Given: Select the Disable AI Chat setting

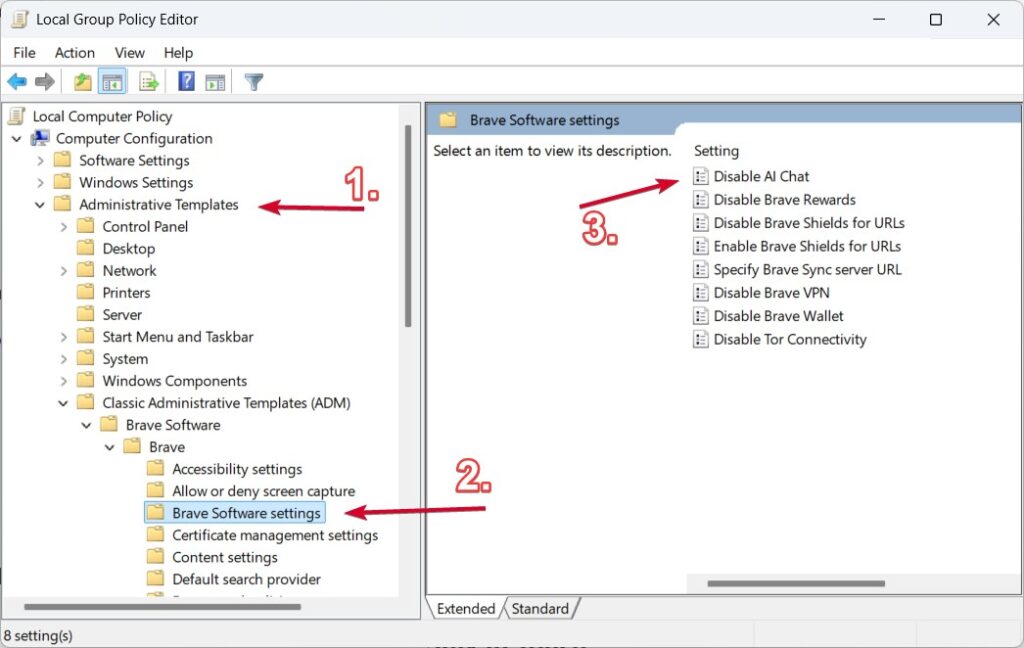Looking at the screenshot, I should coord(761,176).
